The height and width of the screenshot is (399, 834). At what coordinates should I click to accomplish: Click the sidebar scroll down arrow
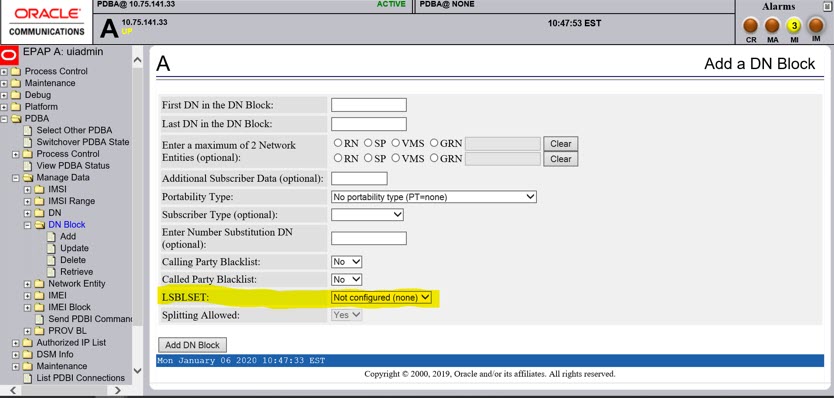(x=137, y=371)
